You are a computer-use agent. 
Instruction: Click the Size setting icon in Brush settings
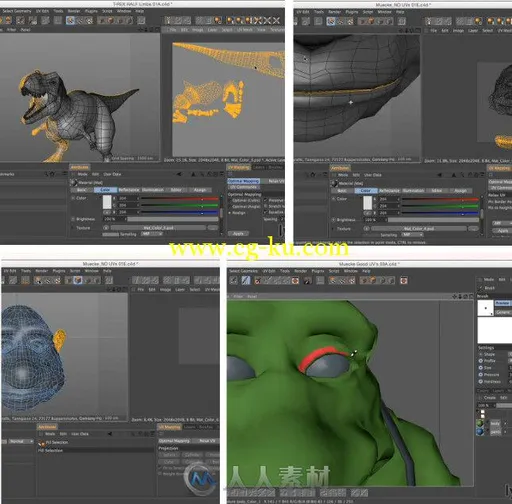click(481, 368)
